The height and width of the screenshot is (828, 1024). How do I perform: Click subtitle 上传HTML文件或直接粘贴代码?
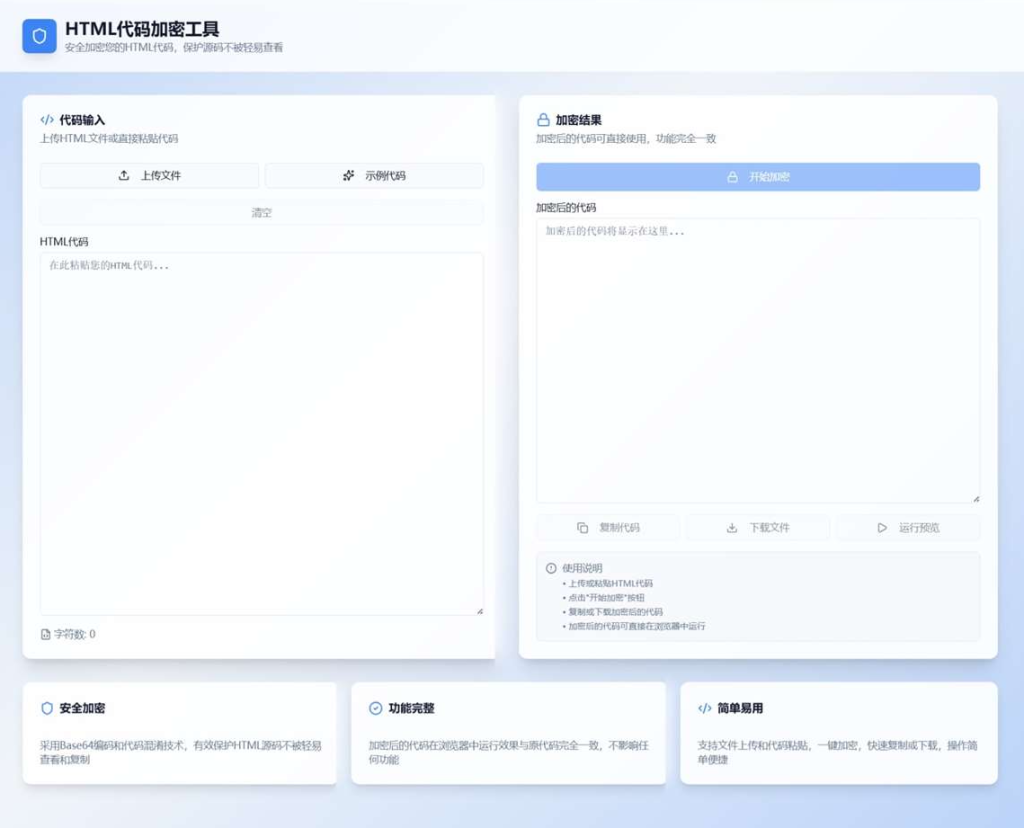tap(109, 138)
